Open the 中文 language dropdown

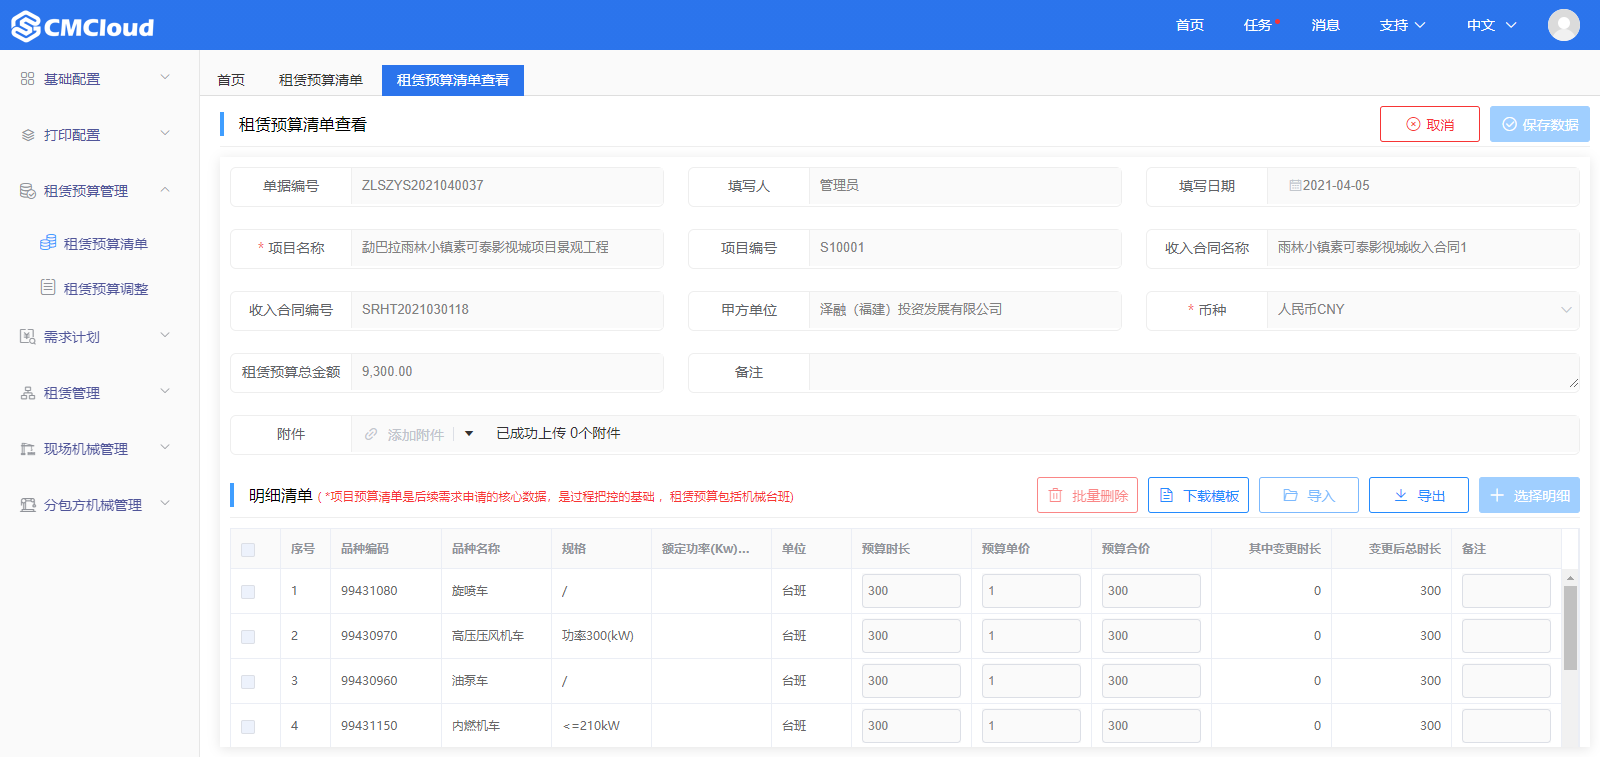(x=1491, y=25)
